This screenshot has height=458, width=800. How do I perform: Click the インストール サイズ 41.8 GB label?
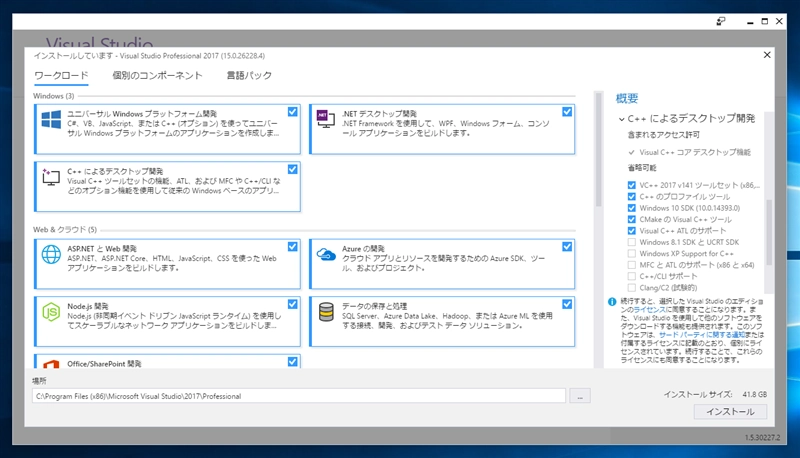click(715, 394)
